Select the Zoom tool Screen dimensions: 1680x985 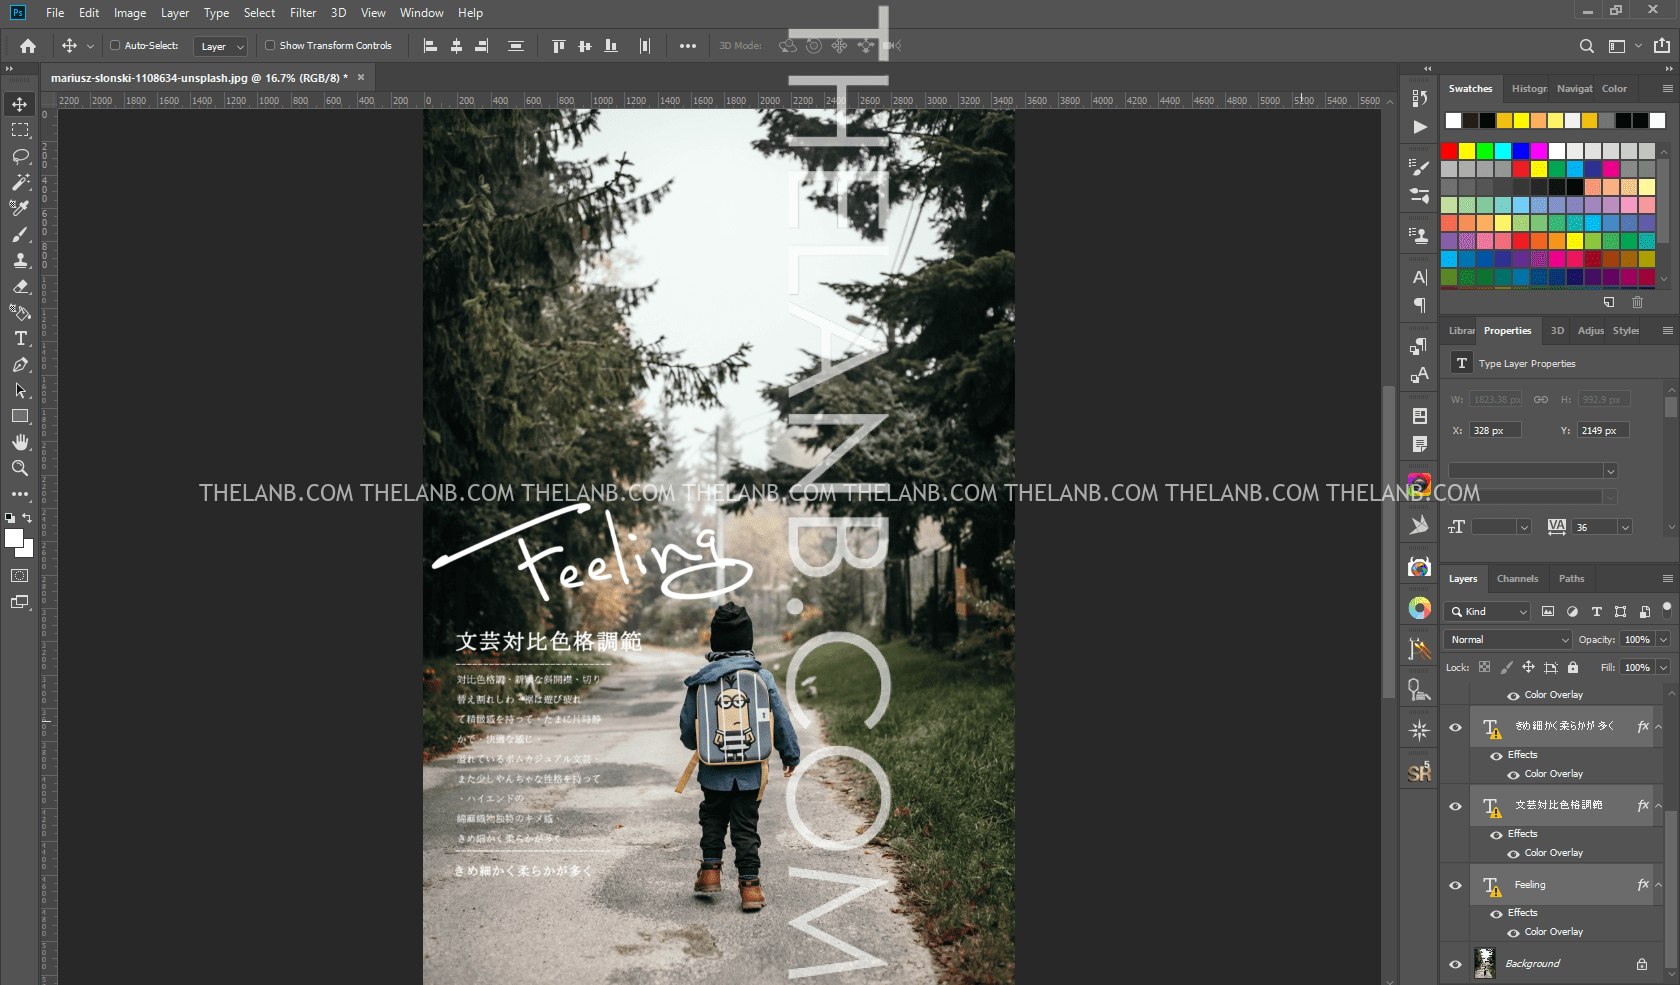pos(20,468)
